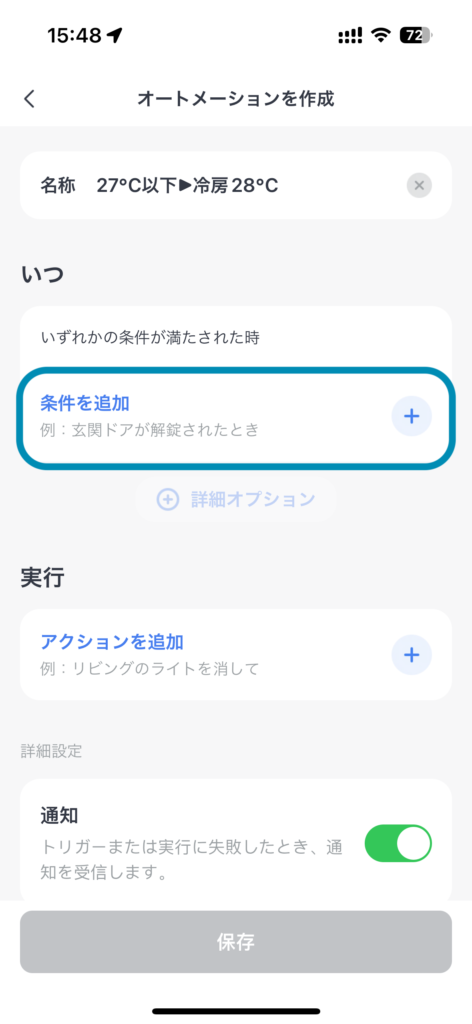The height and width of the screenshot is (1024, 472).
Task: Tap the オートメーションを作成 page title
Action: tap(236, 99)
